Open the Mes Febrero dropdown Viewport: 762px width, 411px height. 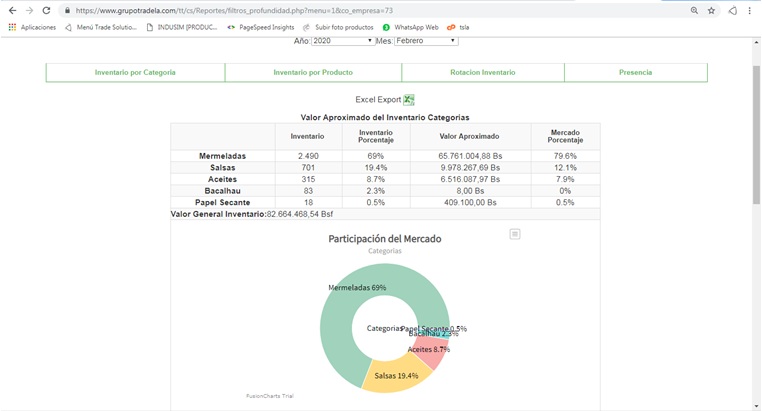[426, 41]
